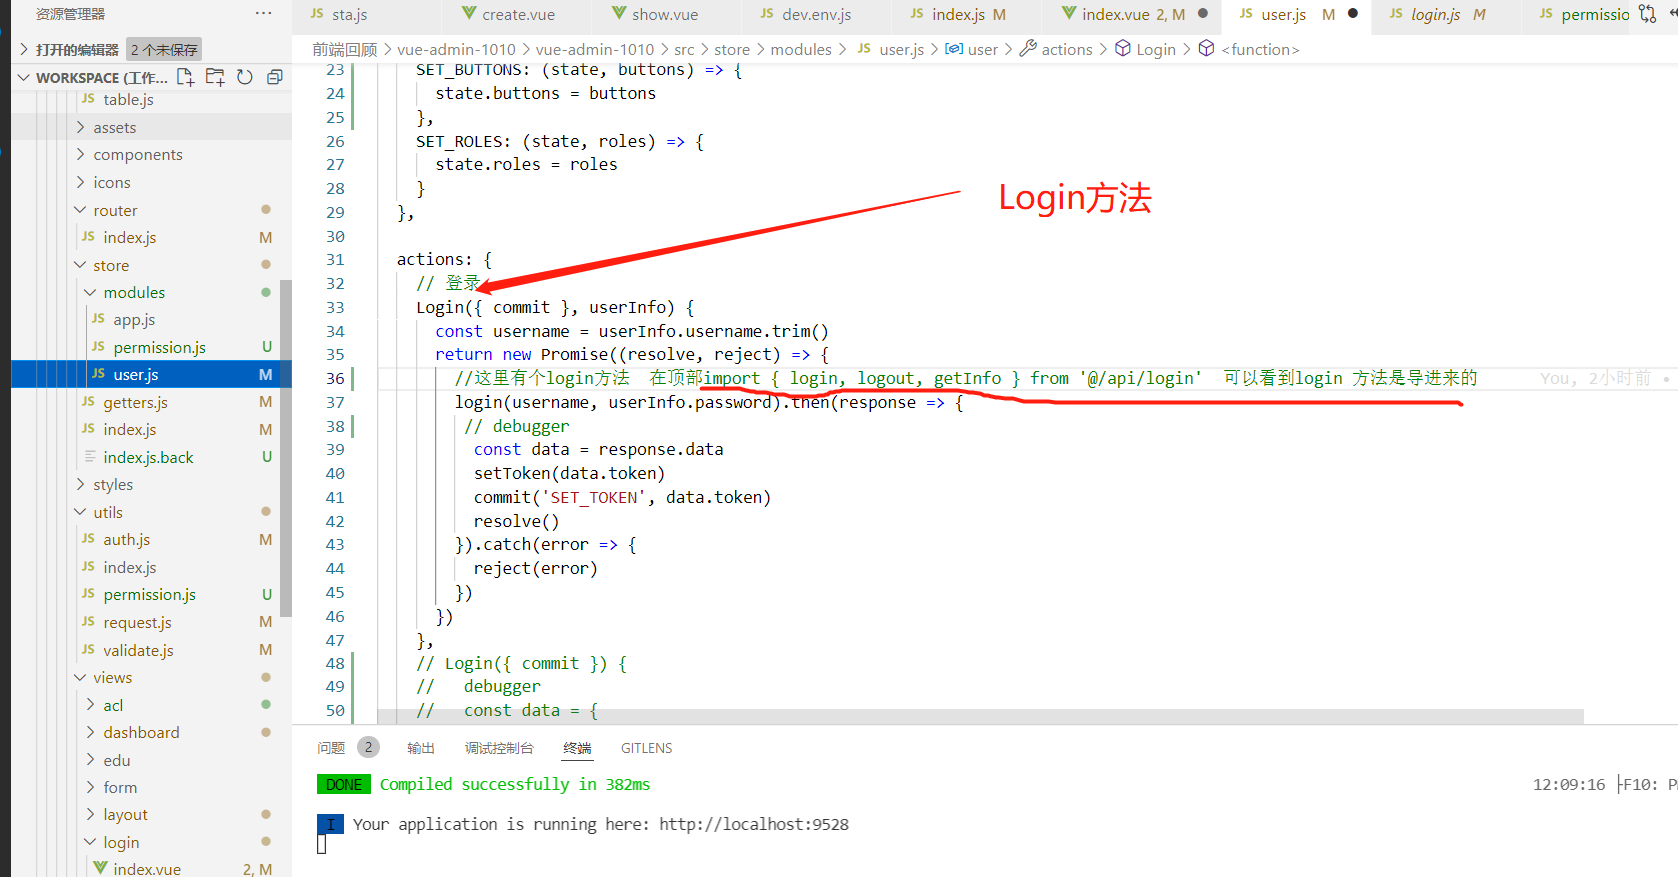
Task: Open the table.js file in explorer
Action: click(128, 99)
